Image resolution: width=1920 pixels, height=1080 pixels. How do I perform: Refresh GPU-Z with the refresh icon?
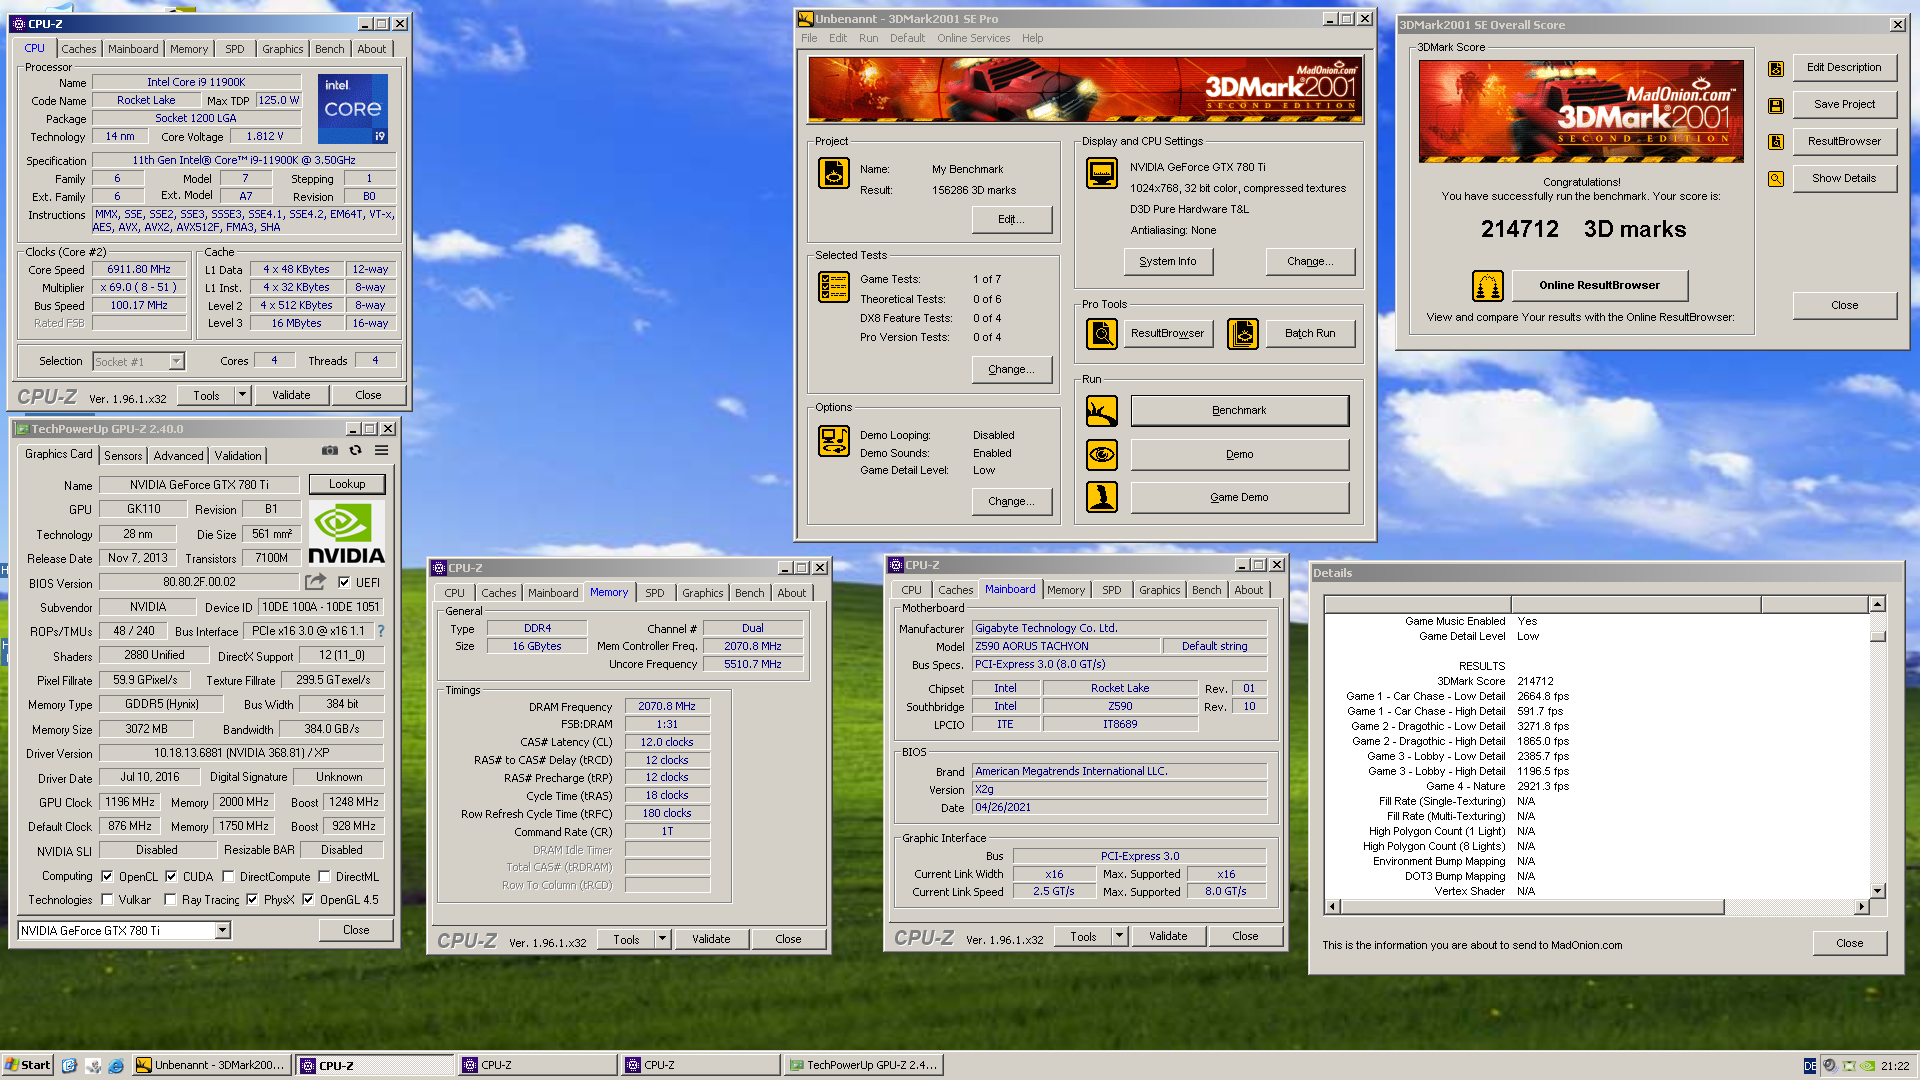(355, 451)
